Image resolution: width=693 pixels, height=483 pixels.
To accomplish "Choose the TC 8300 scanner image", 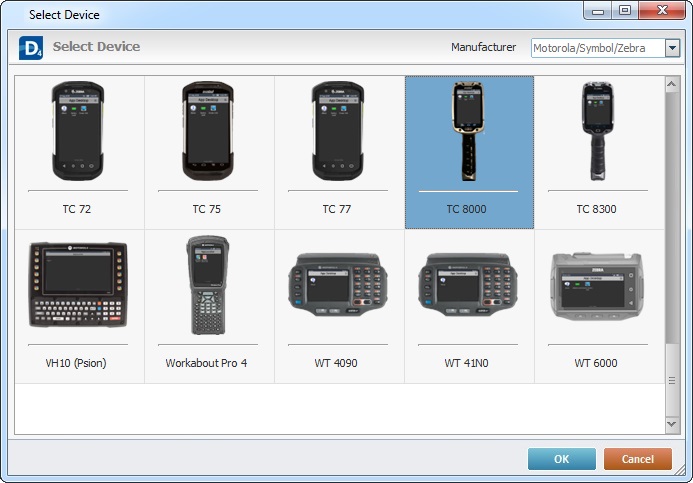I will (x=597, y=131).
